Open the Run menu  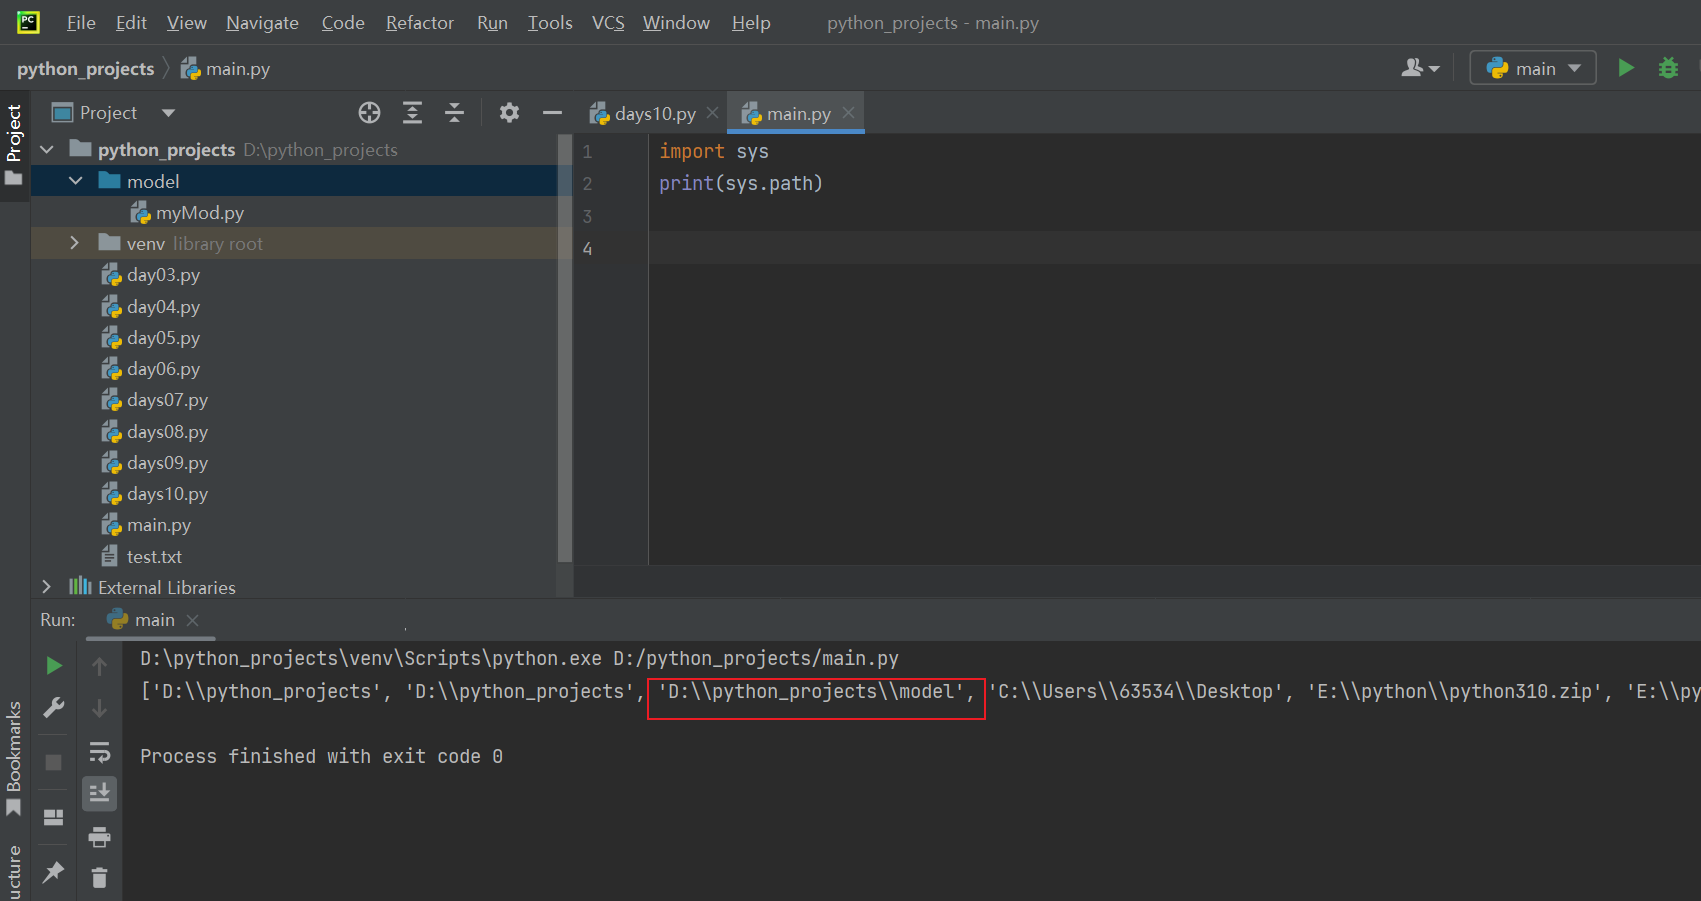[x=492, y=22]
